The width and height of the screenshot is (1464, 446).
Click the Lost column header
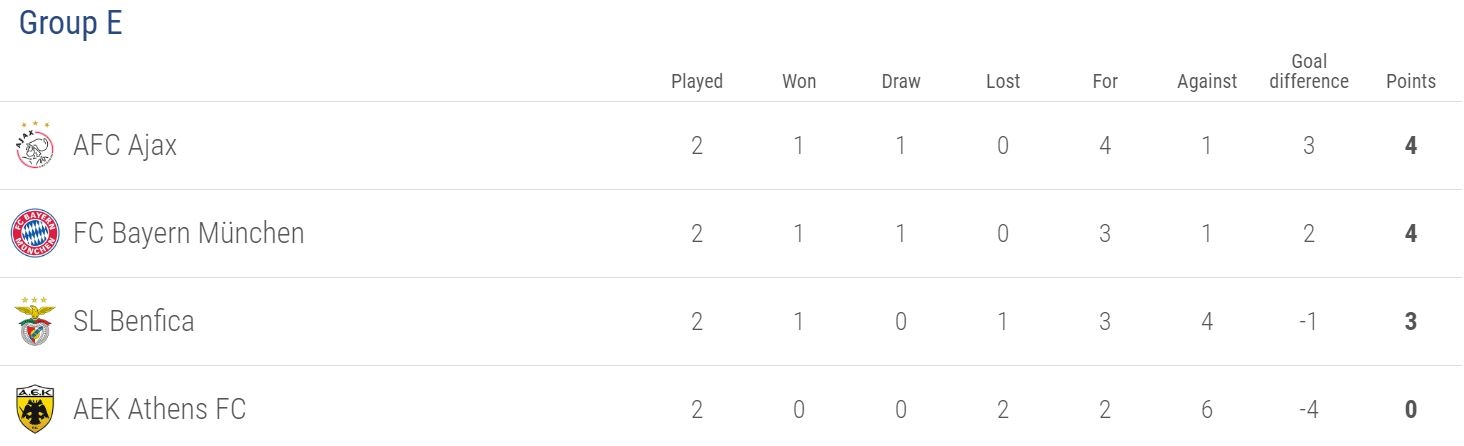(1003, 82)
